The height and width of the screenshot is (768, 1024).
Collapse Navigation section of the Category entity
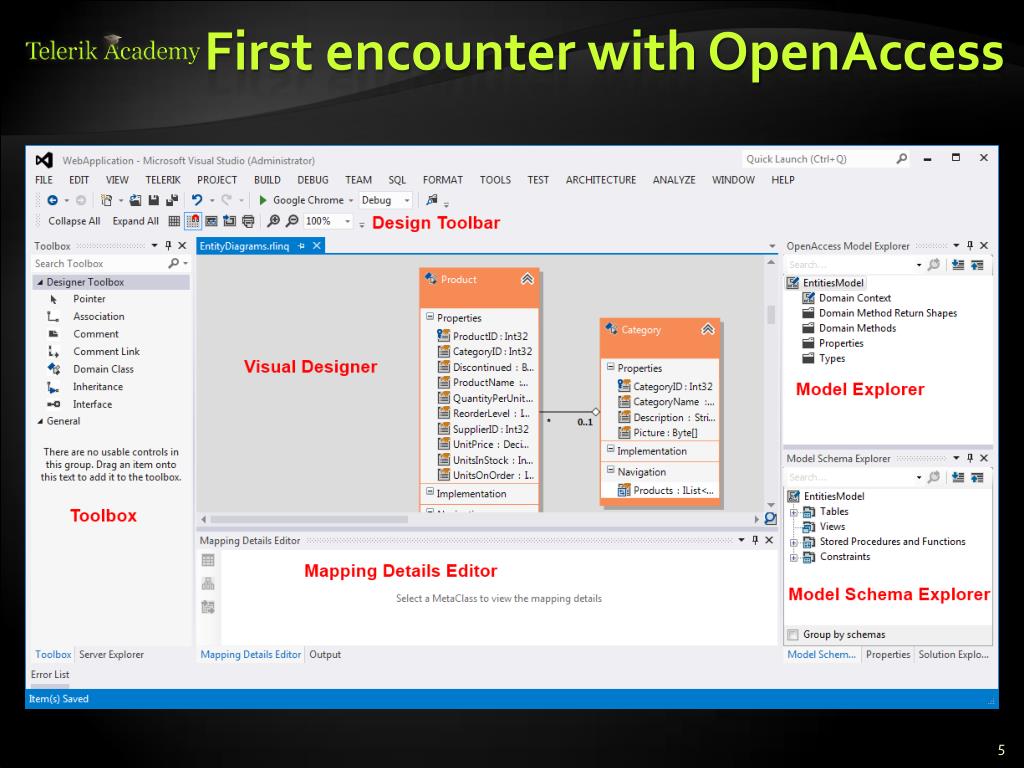click(x=611, y=470)
